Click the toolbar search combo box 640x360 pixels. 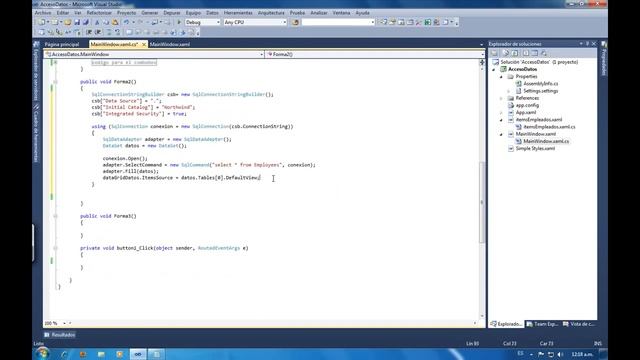click(x=338, y=22)
